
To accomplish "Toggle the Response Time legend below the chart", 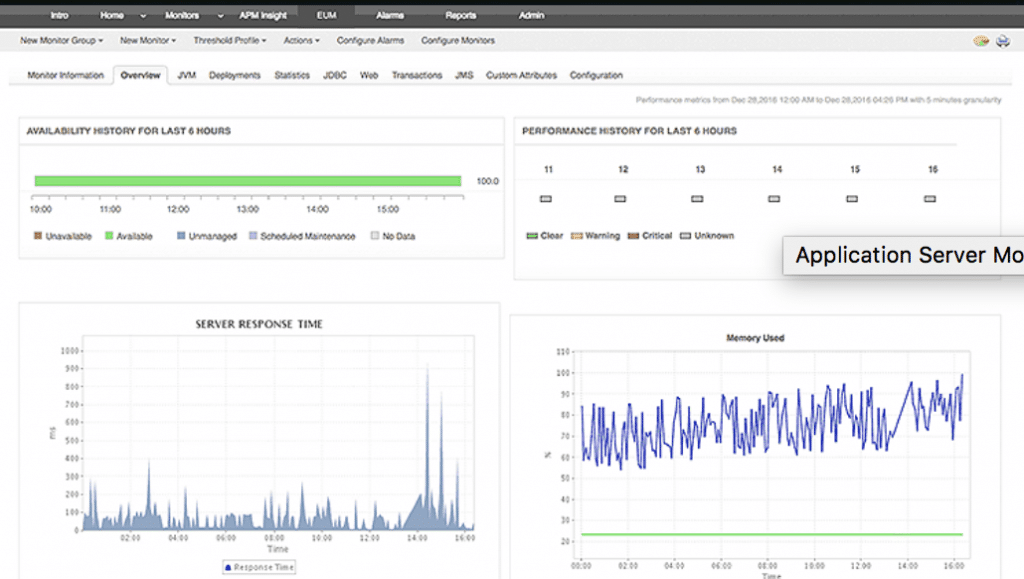I will click(258, 566).
